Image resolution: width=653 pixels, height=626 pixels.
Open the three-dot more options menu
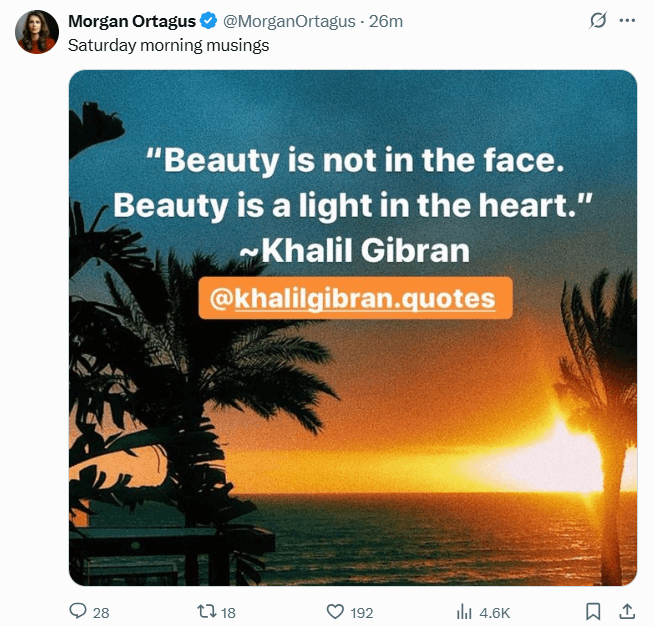(x=627, y=20)
